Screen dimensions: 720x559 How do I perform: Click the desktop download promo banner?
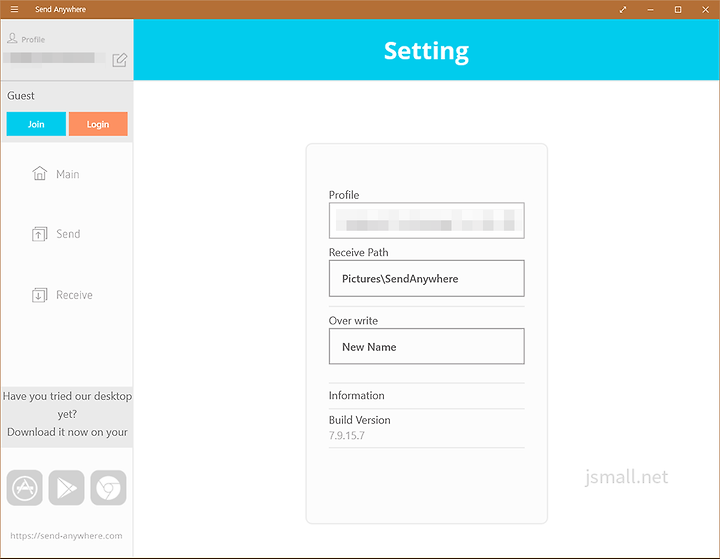(67, 415)
